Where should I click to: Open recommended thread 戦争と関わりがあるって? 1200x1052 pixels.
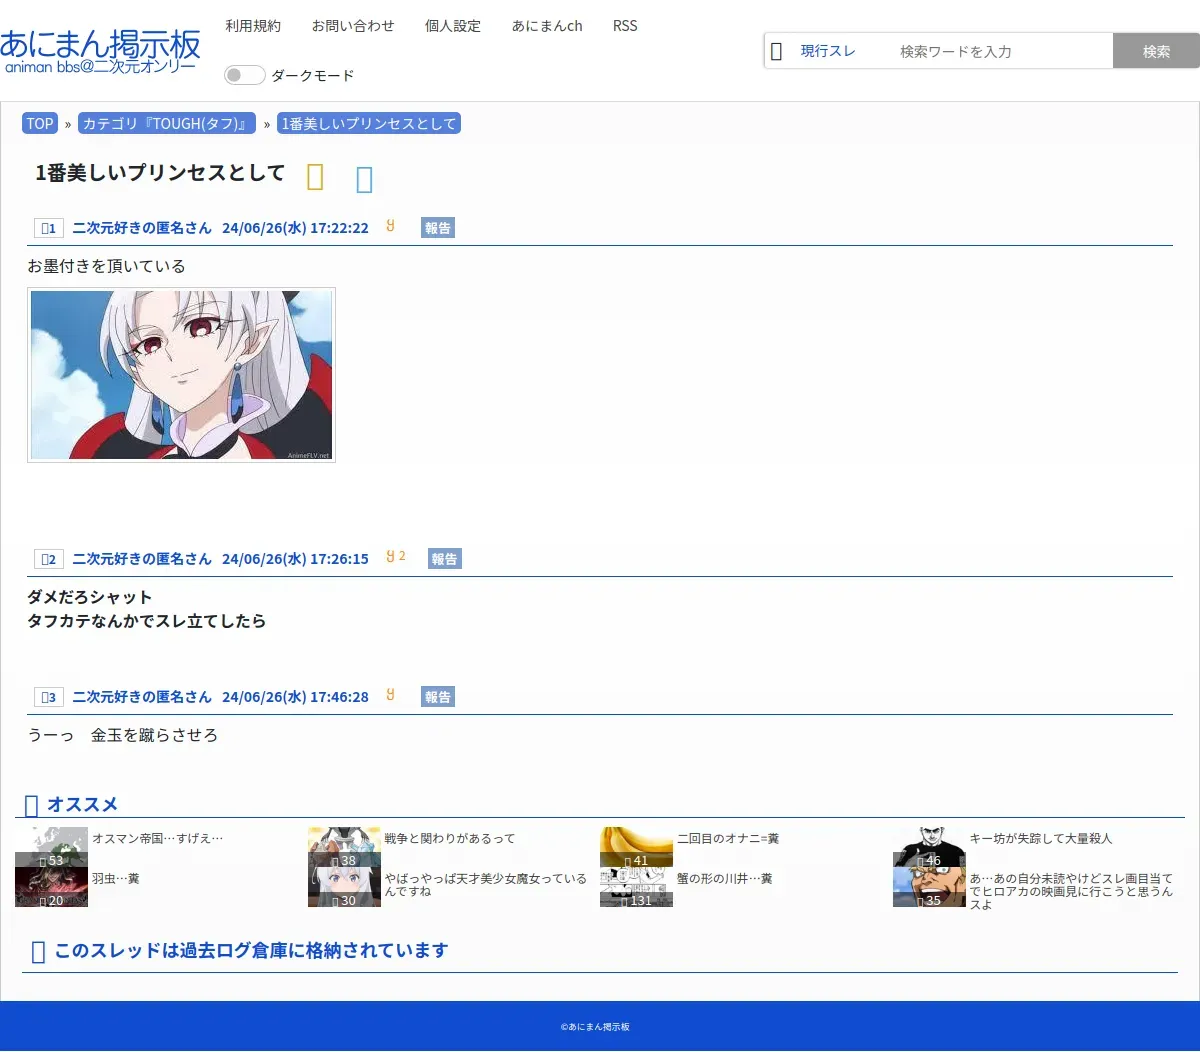(x=450, y=839)
